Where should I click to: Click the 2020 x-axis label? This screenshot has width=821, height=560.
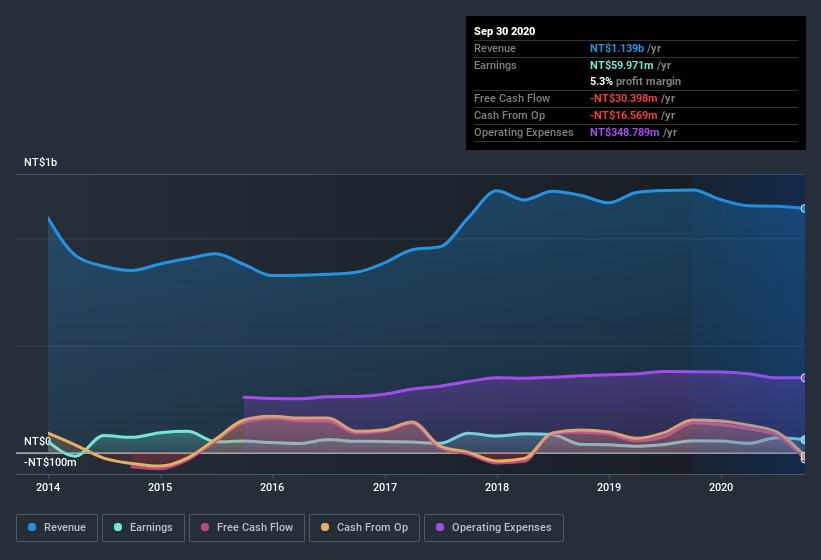point(721,487)
